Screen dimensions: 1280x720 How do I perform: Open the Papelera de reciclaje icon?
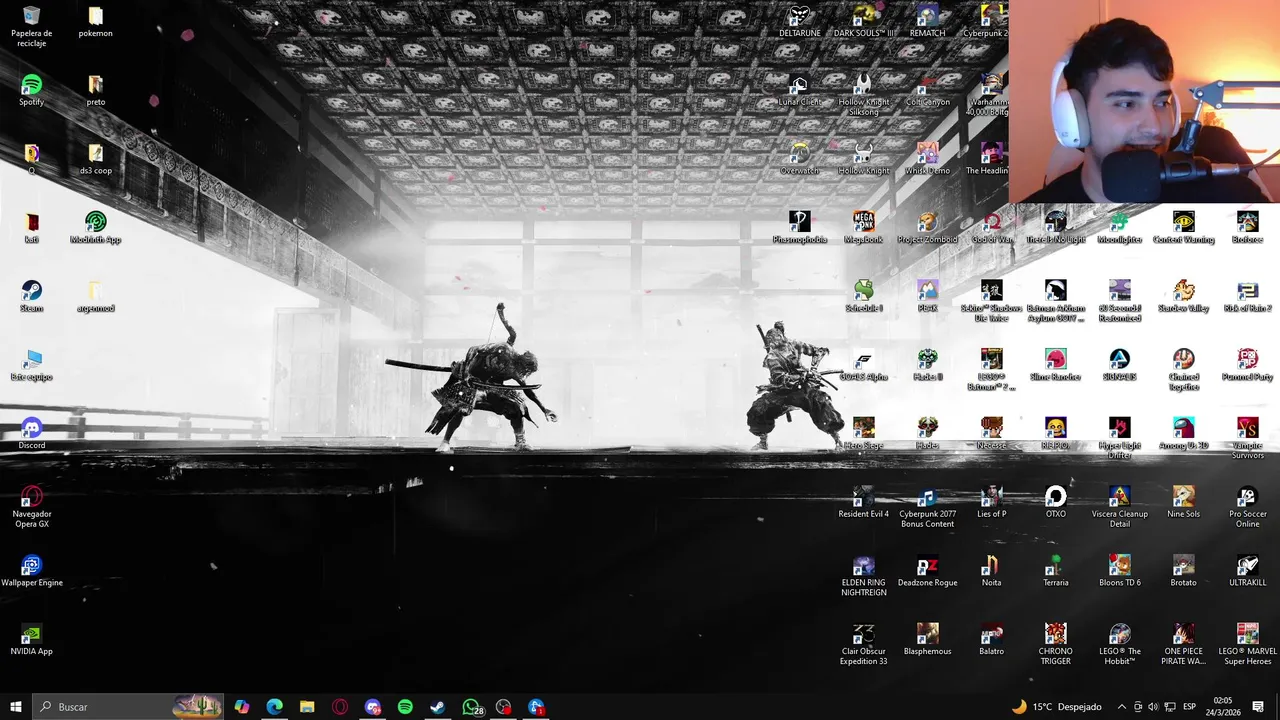[x=31, y=27]
